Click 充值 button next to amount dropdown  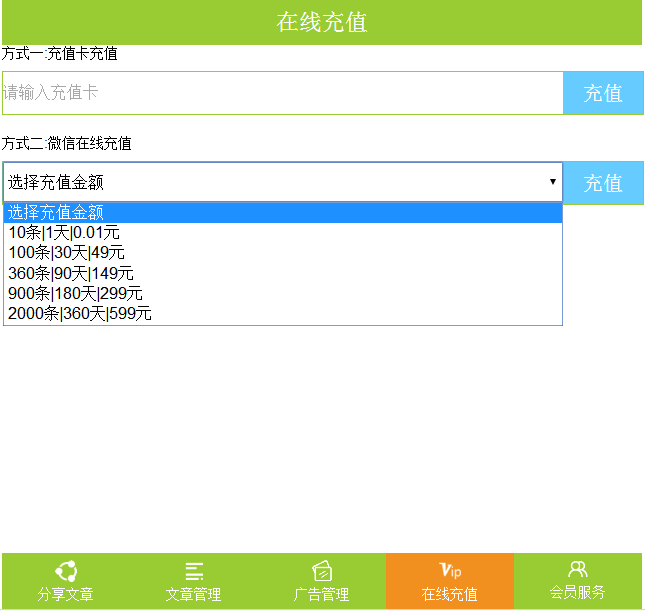[x=603, y=183]
